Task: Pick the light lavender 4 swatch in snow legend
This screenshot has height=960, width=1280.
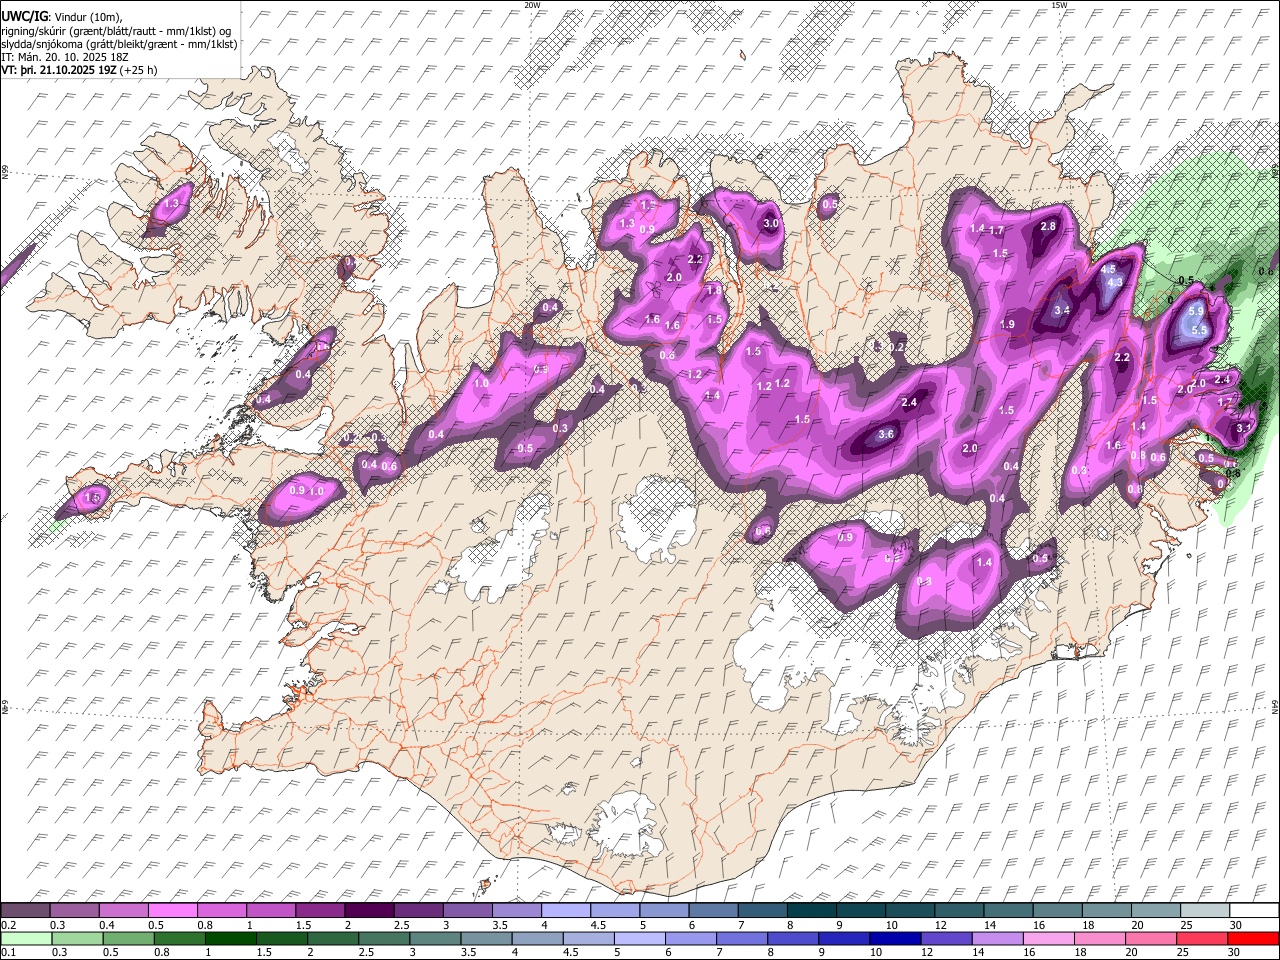Action: click(565, 910)
